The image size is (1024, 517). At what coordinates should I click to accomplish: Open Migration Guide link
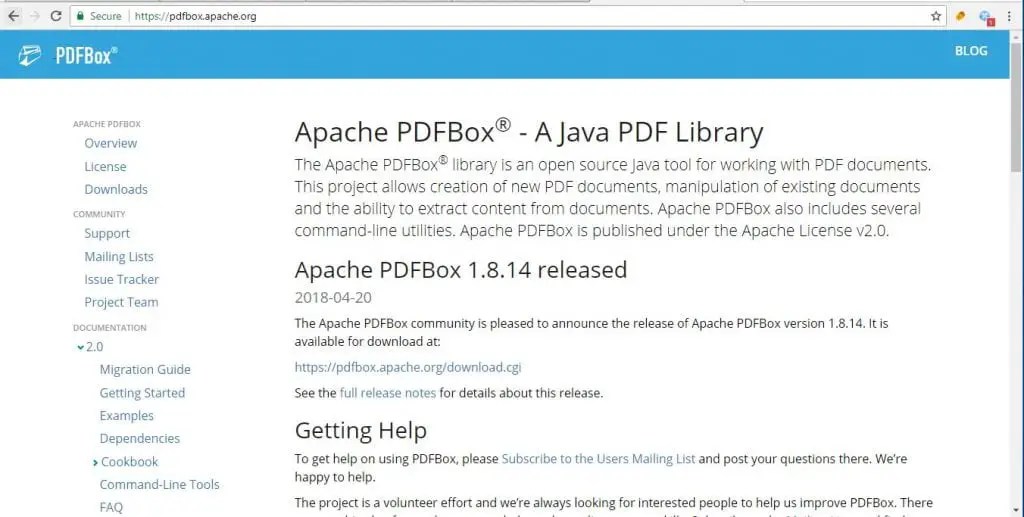(145, 369)
